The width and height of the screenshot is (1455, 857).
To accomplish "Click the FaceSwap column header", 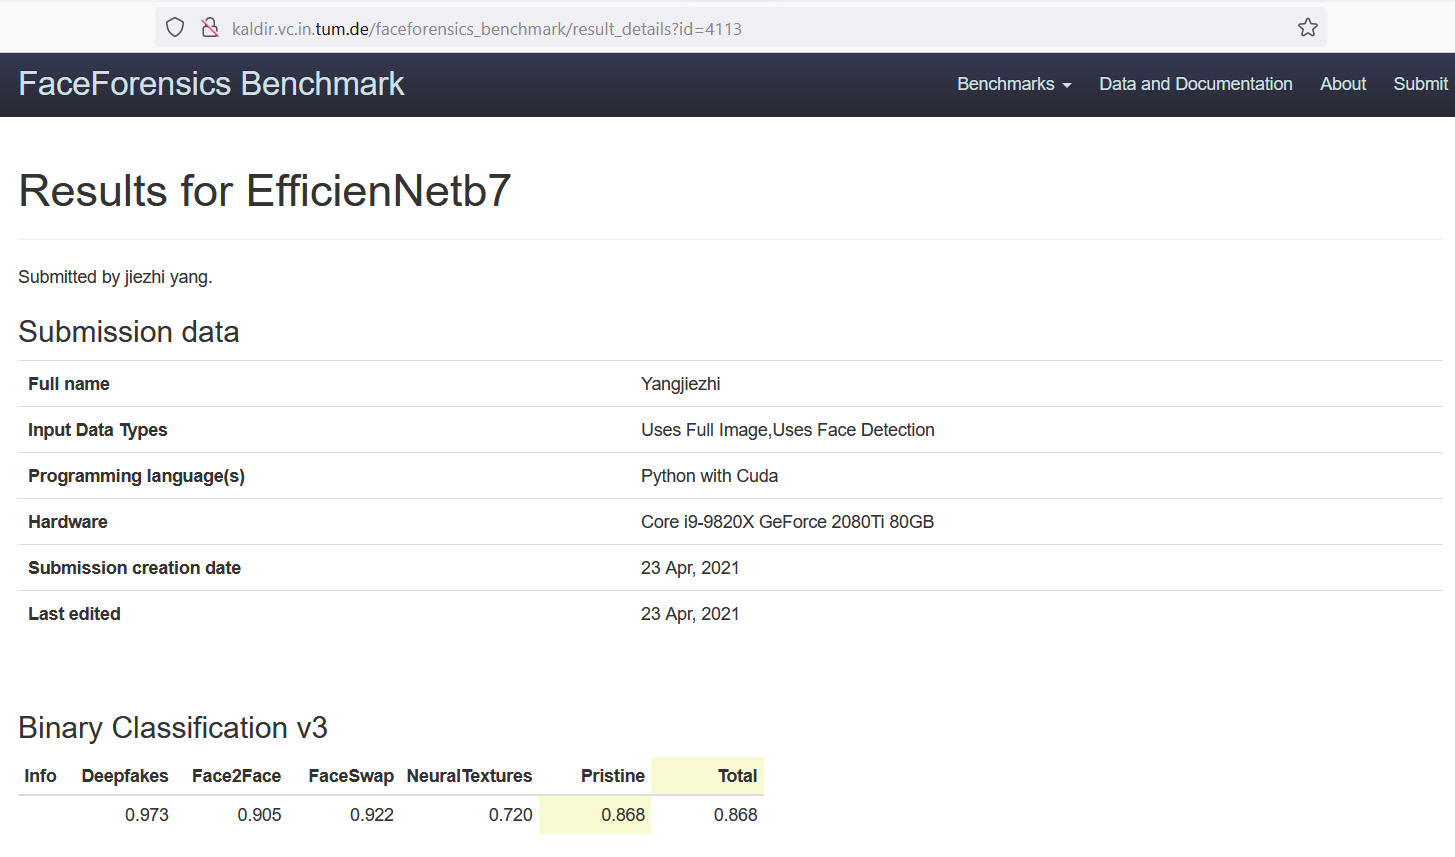I will point(351,776).
